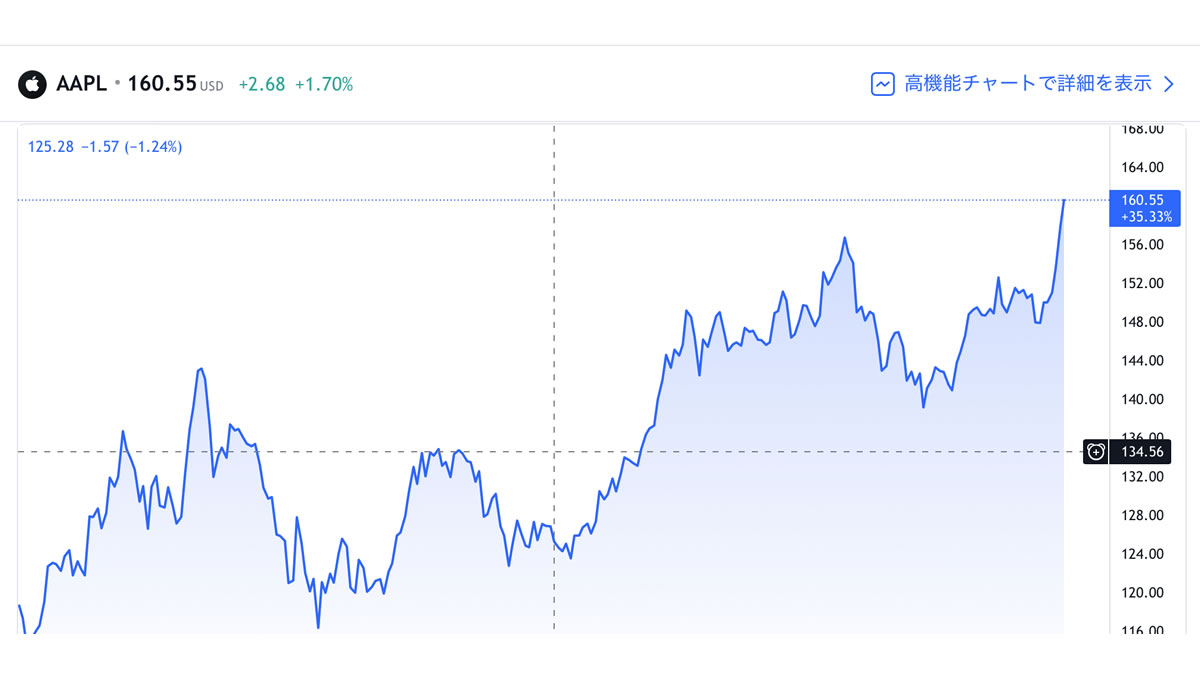
Task: Click the horizontal dashed crosshair line
Action: 550,452
